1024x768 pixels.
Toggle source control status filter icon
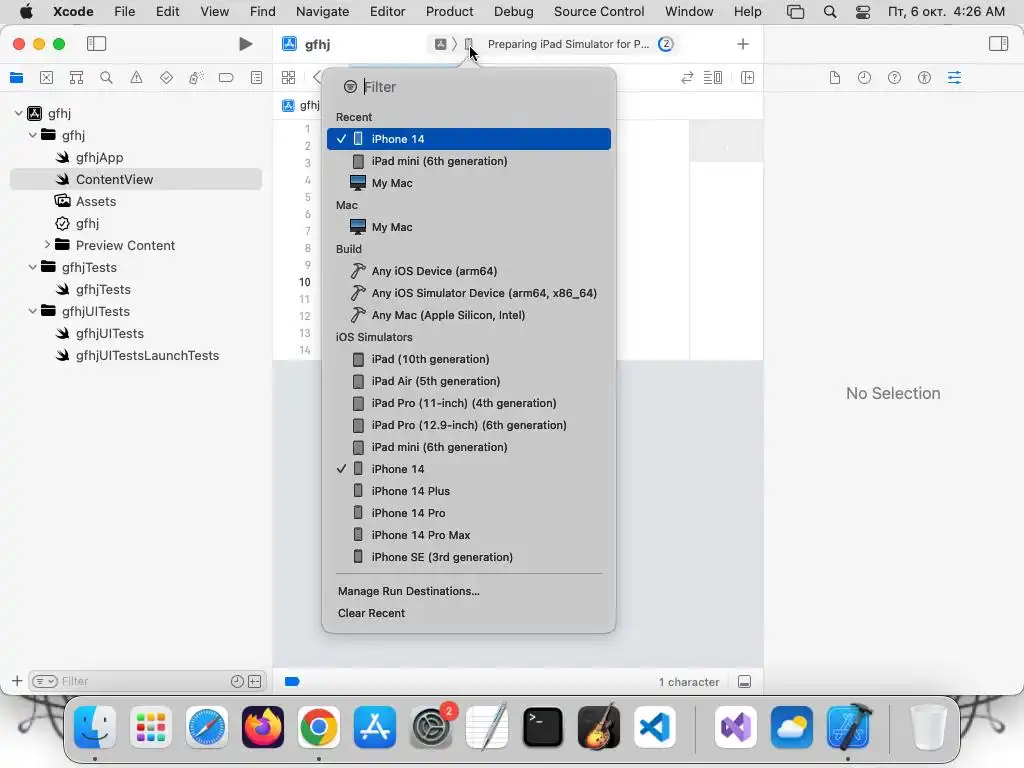(255, 681)
